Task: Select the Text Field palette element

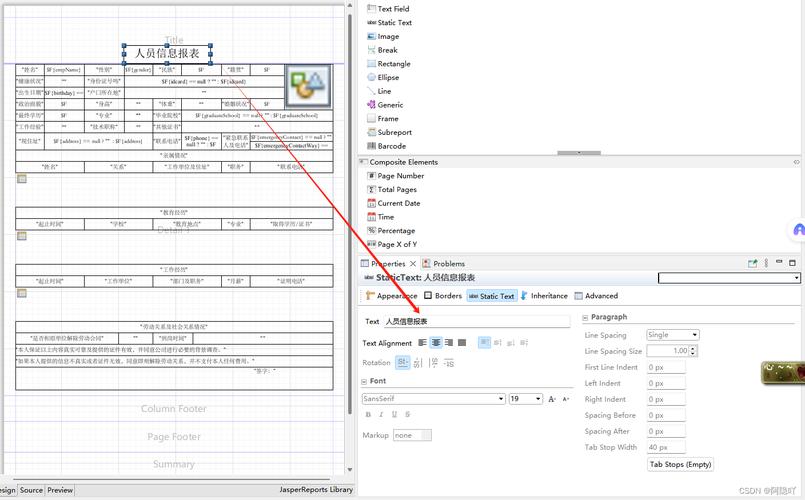Action: 388,9
